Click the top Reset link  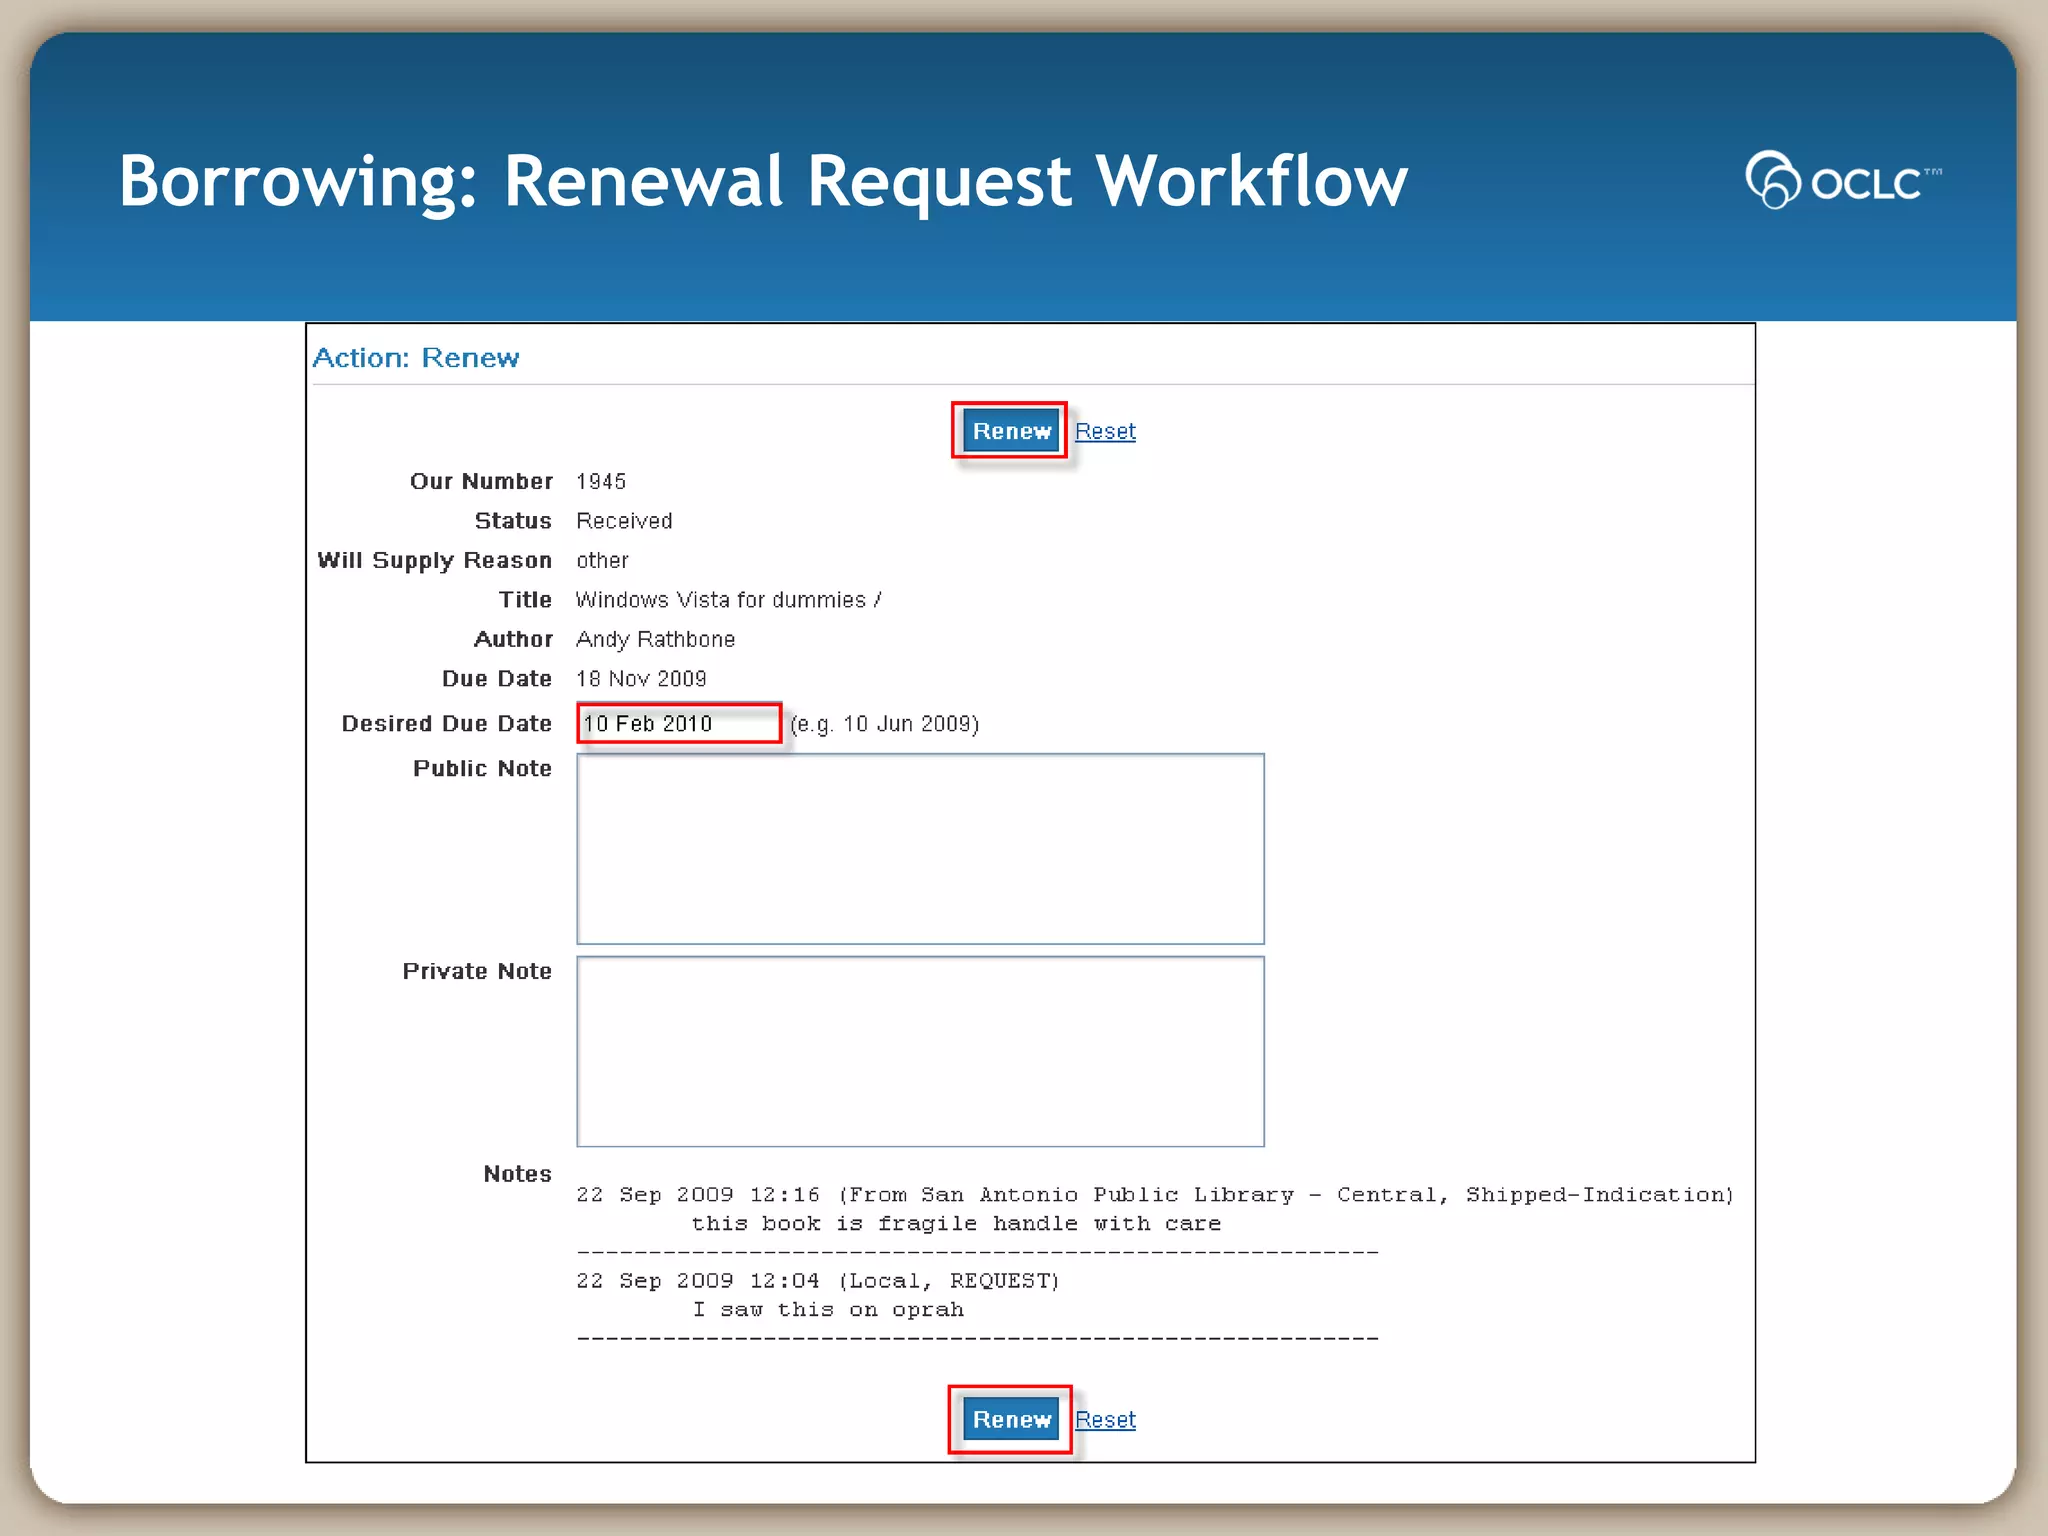(1105, 431)
